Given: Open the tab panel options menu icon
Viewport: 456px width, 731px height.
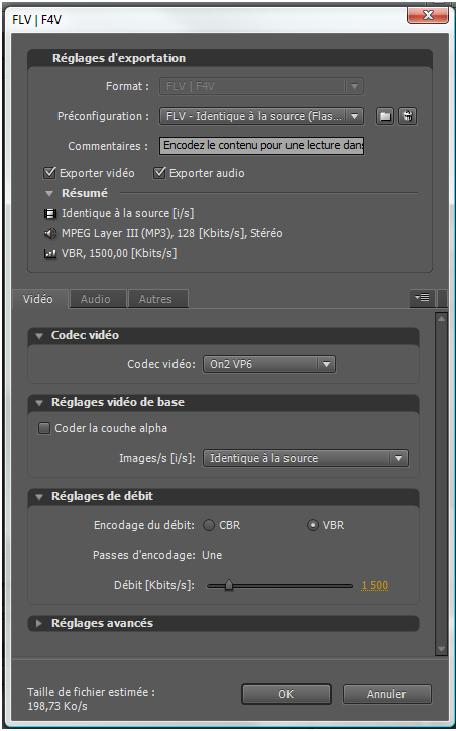Looking at the screenshot, I should 422,297.
